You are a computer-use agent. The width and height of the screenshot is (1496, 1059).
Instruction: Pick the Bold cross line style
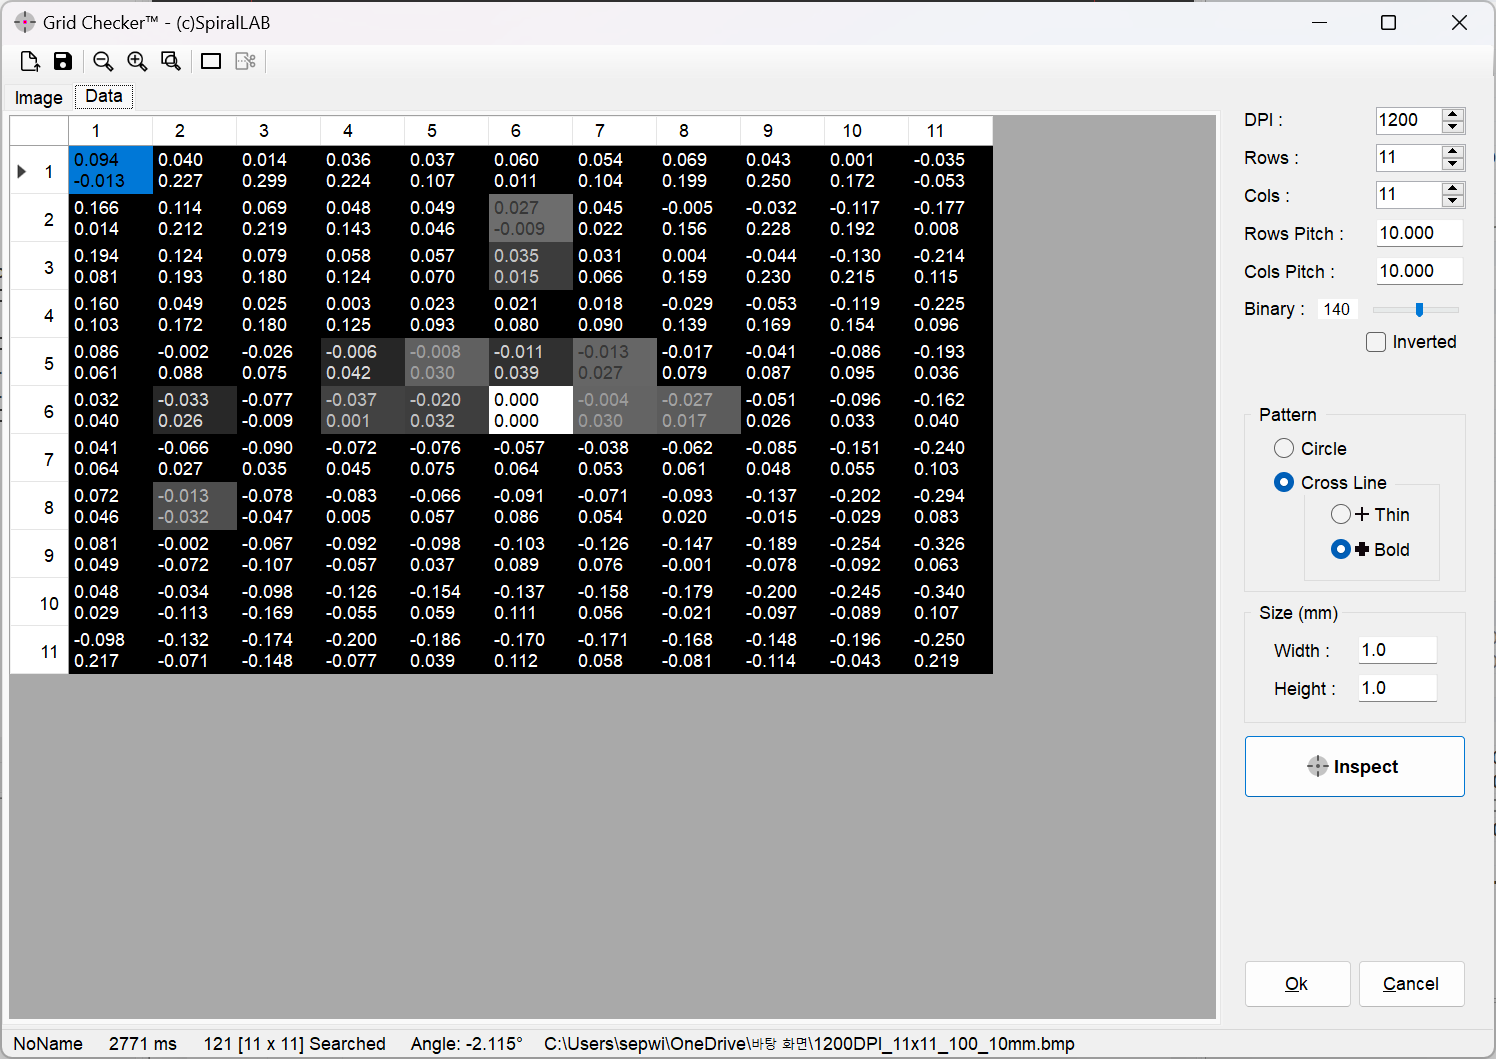[1341, 549]
